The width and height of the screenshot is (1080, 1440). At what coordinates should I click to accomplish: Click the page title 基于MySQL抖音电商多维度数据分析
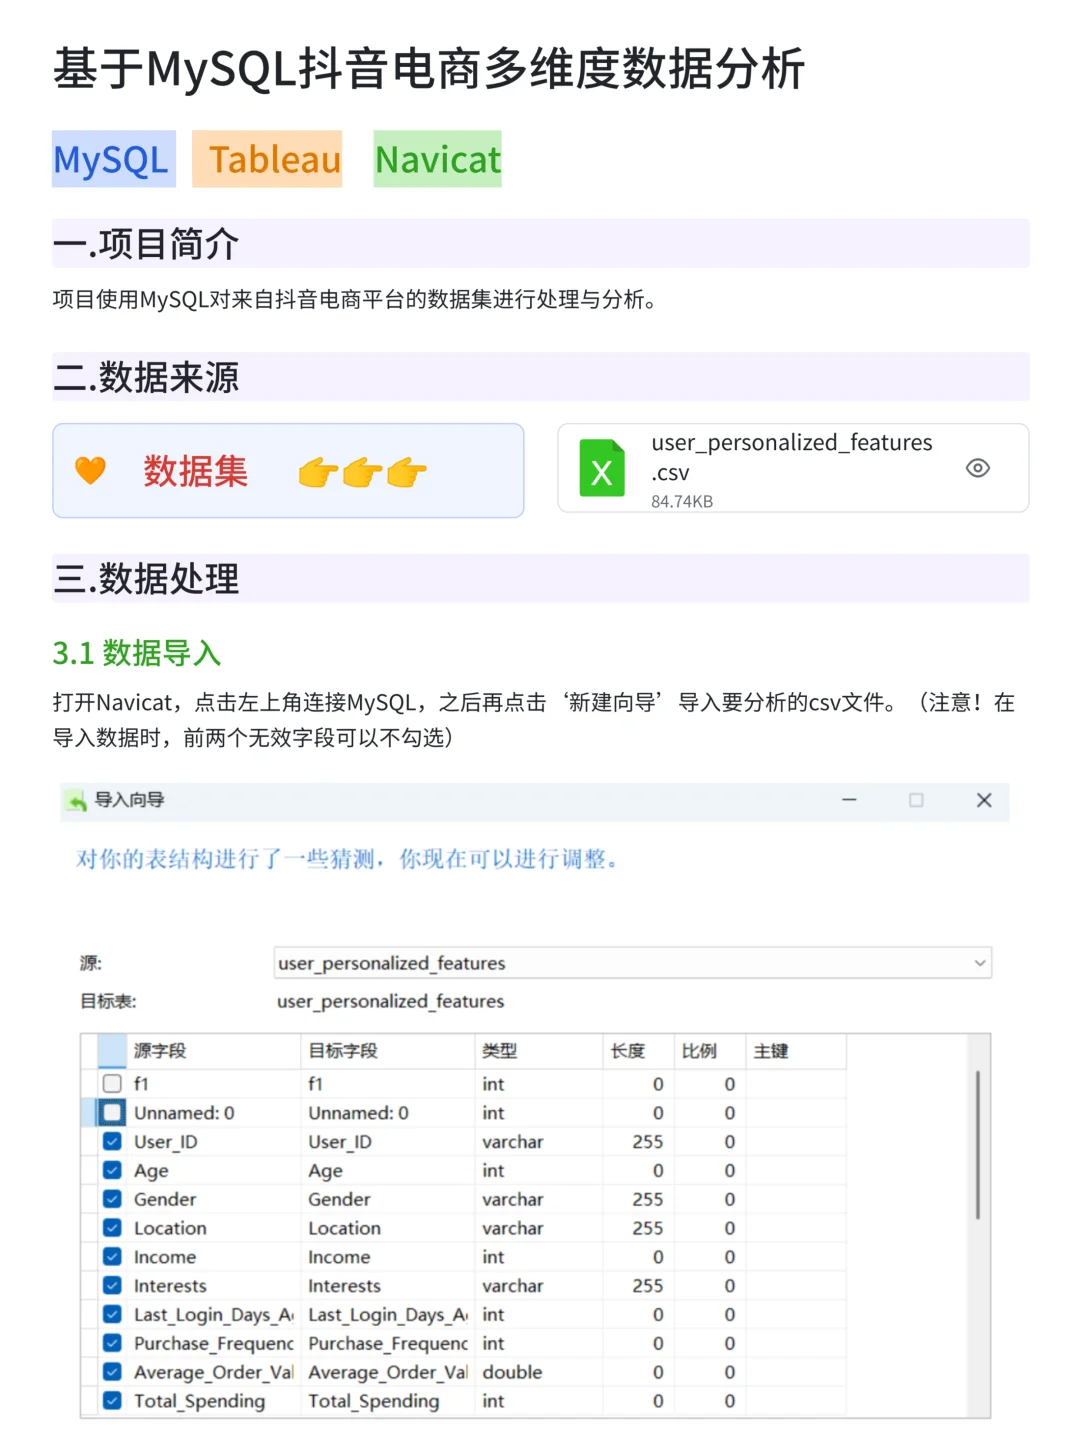(429, 69)
